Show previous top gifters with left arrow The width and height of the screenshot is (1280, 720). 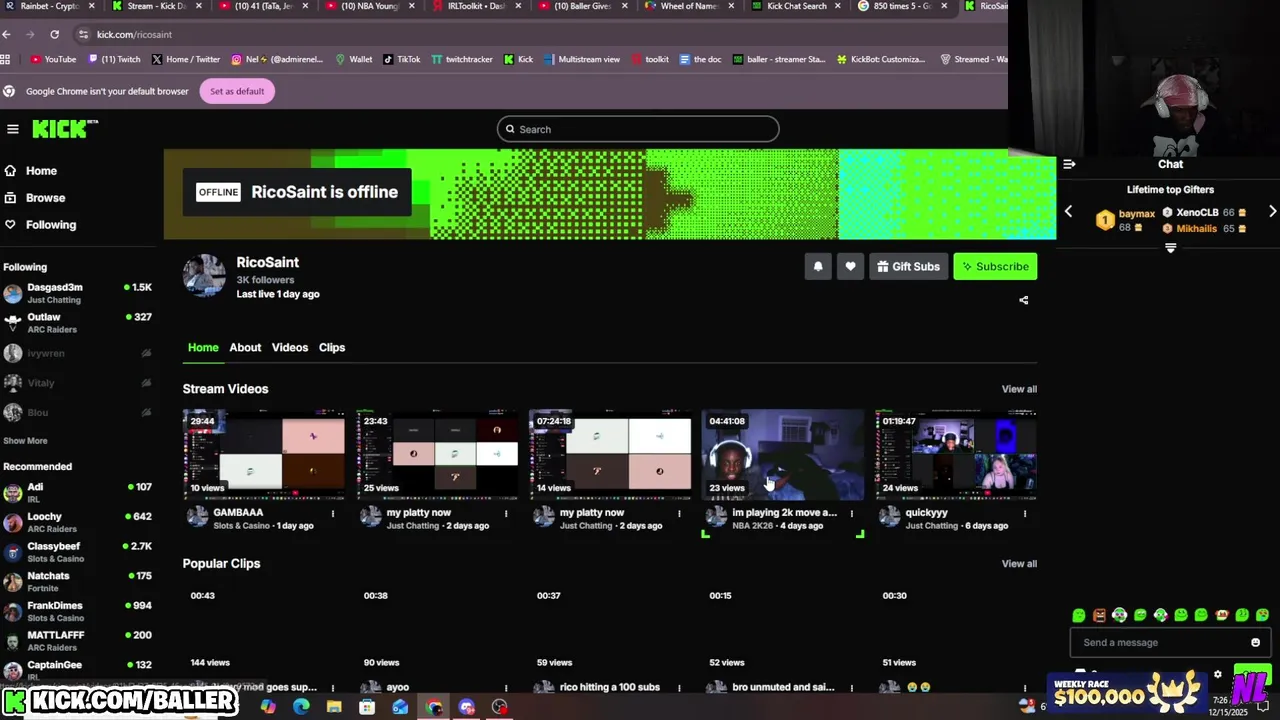coord(1068,212)
